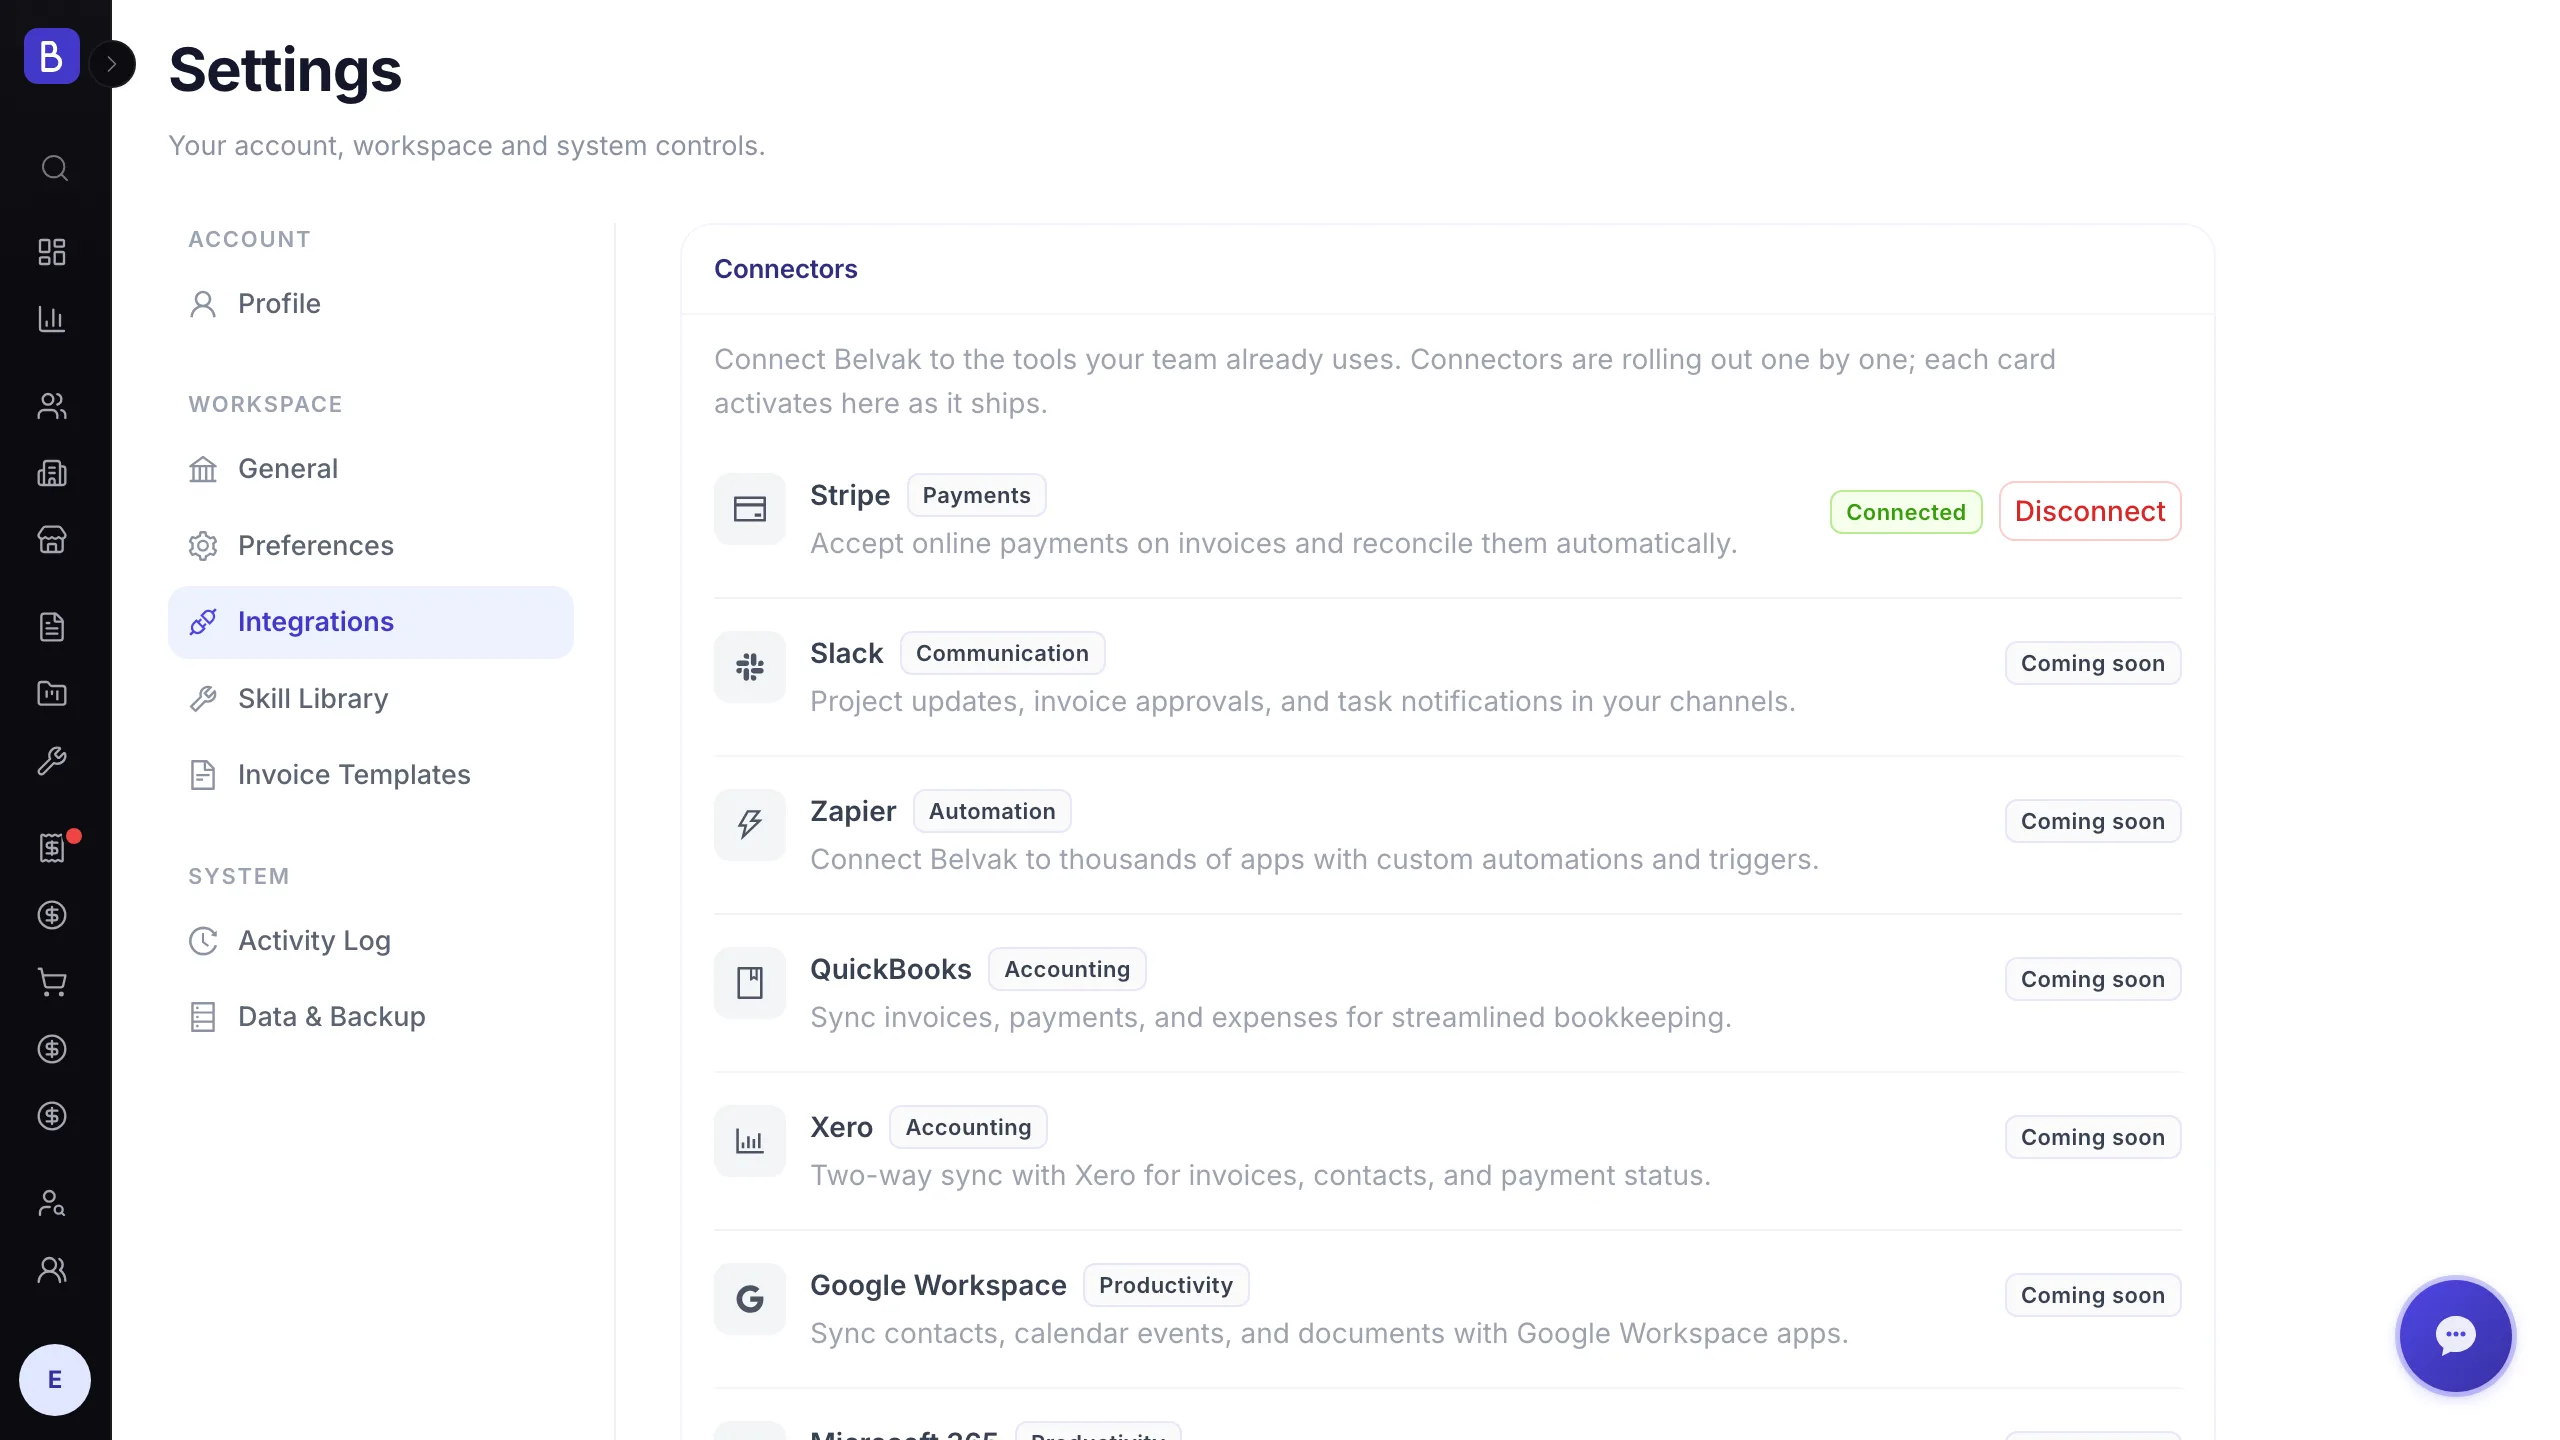Viewport: 2560px width, 1440px height.
Task: Click the Zapier connector name
Action: tap(853, 811)
